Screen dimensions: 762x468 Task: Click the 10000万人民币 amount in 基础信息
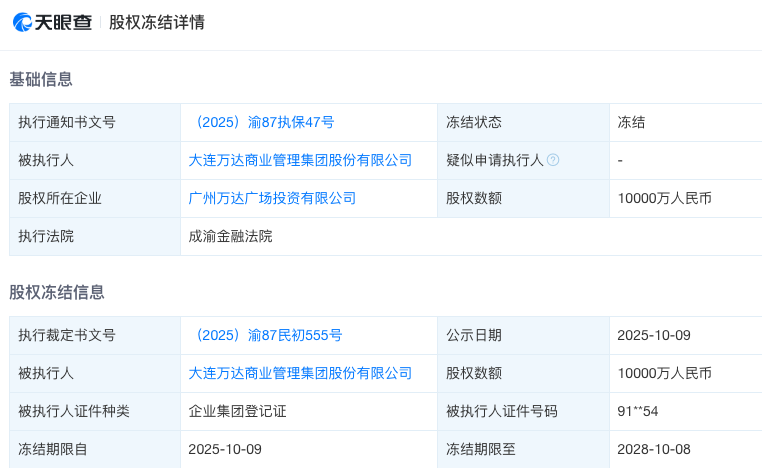point(664,198)
